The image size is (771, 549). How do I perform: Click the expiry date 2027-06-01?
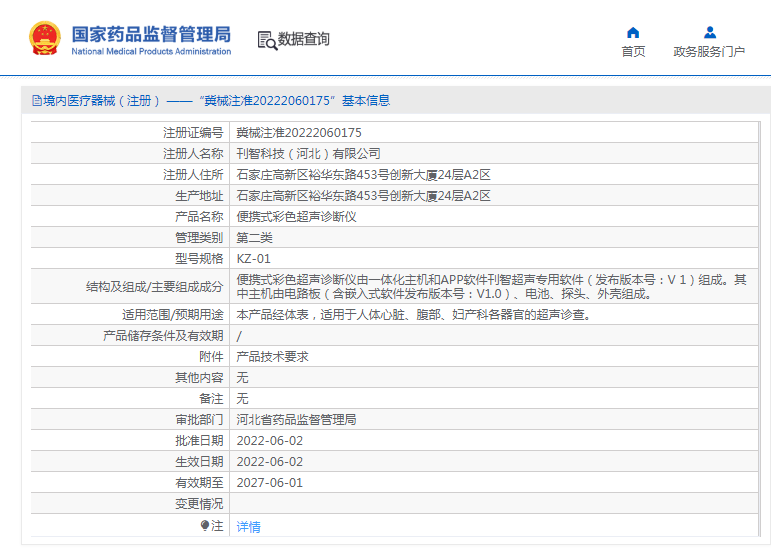(269, 483)
